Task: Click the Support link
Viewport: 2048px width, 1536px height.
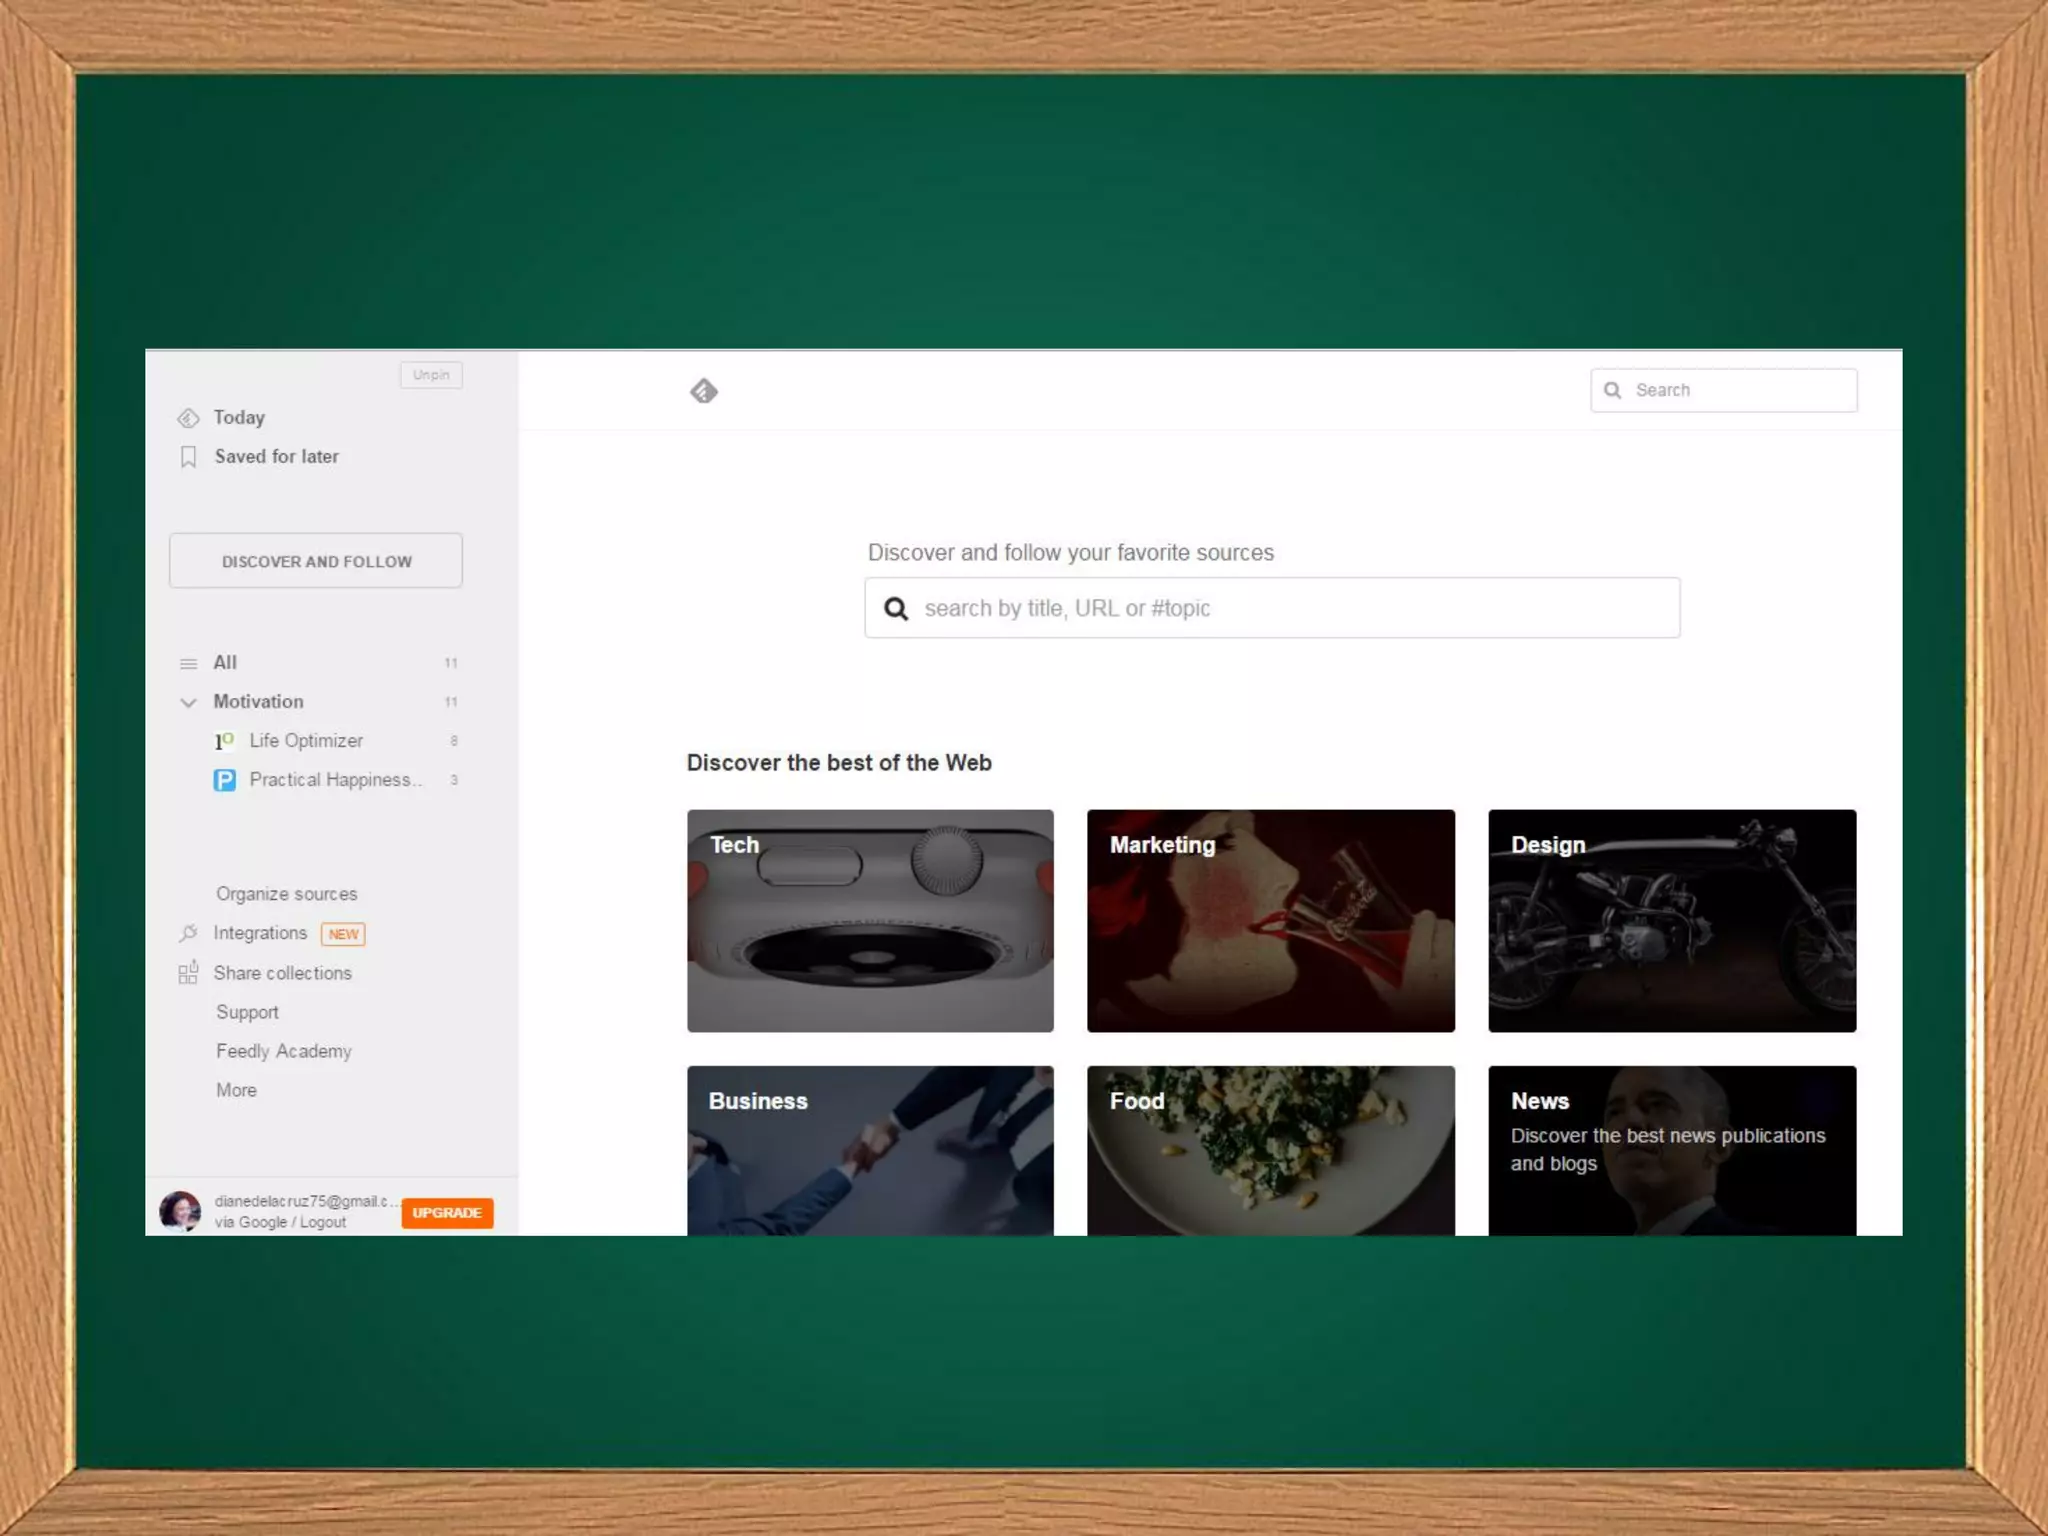Action: pyautogui.click(x=247, y=1012)
